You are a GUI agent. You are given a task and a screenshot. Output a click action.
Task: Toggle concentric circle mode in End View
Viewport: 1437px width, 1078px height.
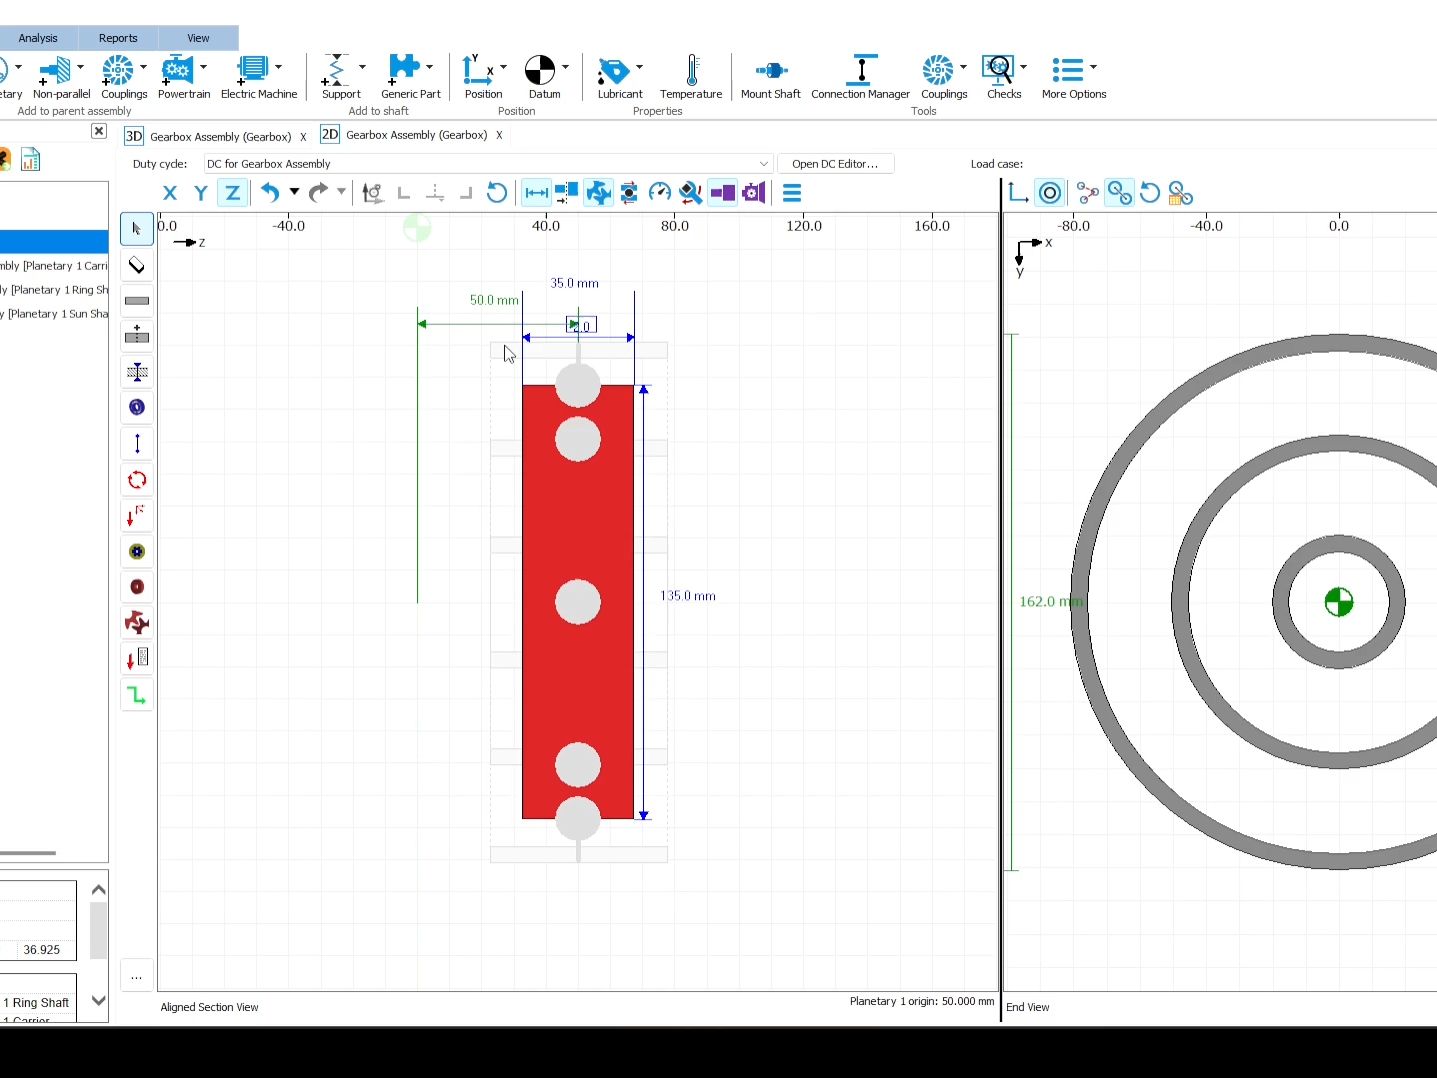[x=1050, y=193]
